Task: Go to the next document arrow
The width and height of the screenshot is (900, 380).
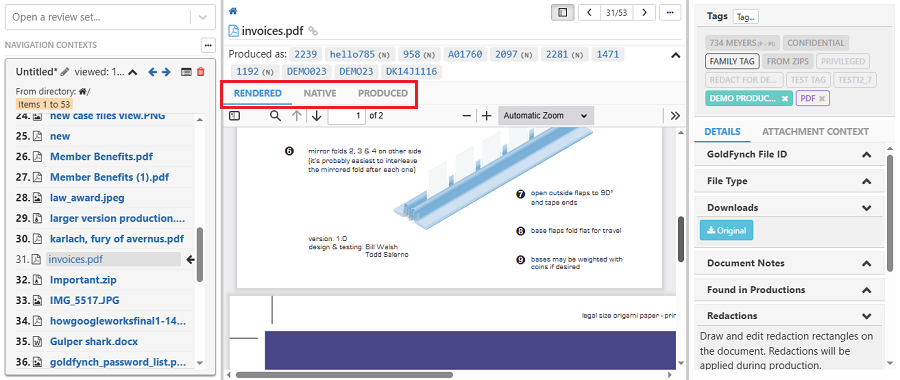Action: click(x=644, y=12)
